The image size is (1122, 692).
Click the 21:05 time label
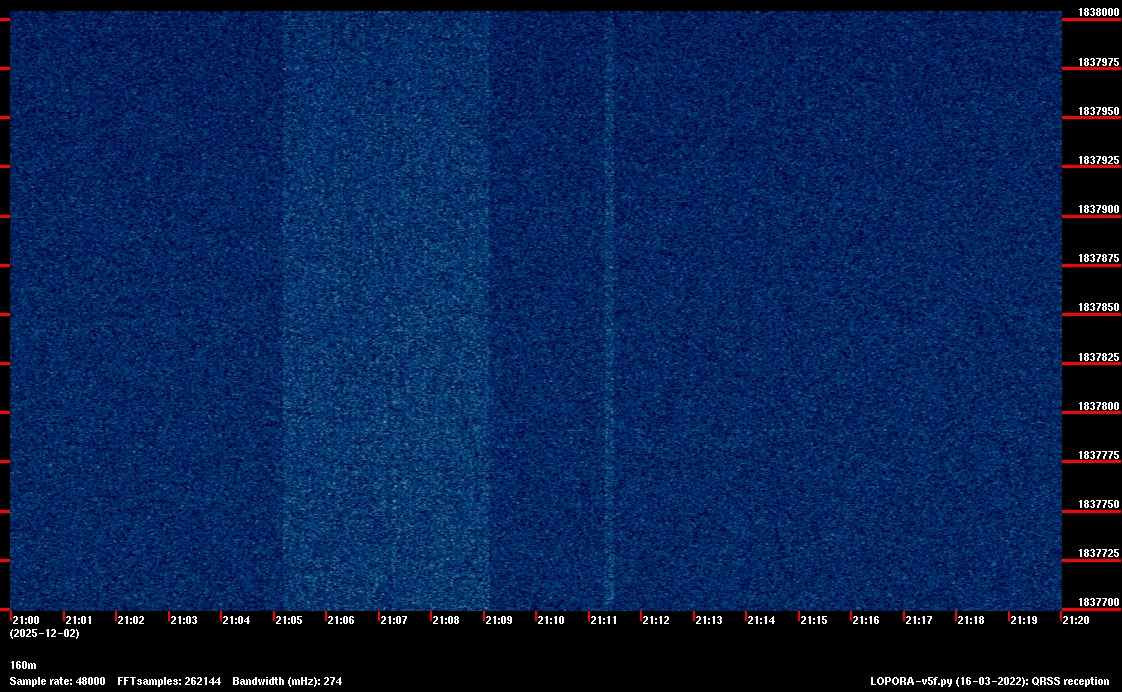(289, 620)
